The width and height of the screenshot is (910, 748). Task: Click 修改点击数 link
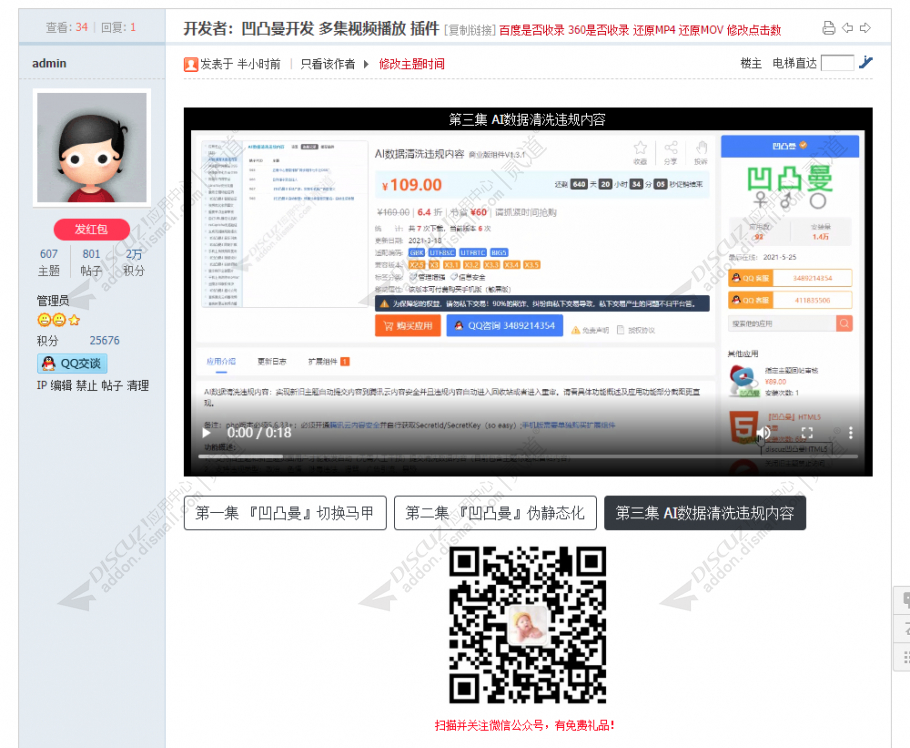(x=754, y=30)
